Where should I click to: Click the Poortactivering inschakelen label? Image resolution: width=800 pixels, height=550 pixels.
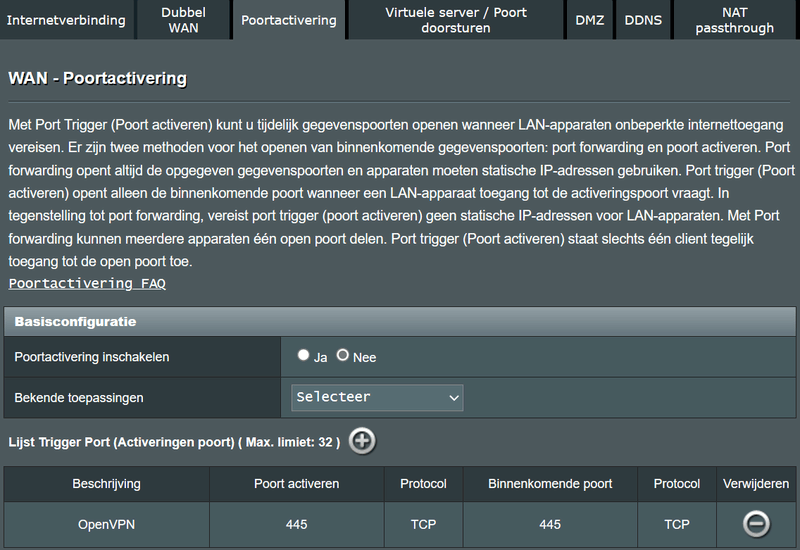point(92,357)
